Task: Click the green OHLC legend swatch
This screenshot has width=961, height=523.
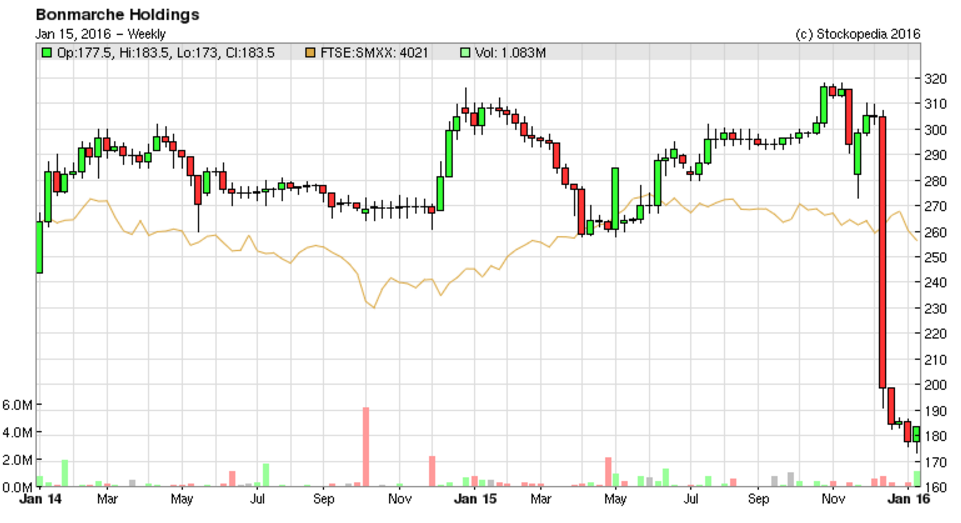Action: (46, 53)
